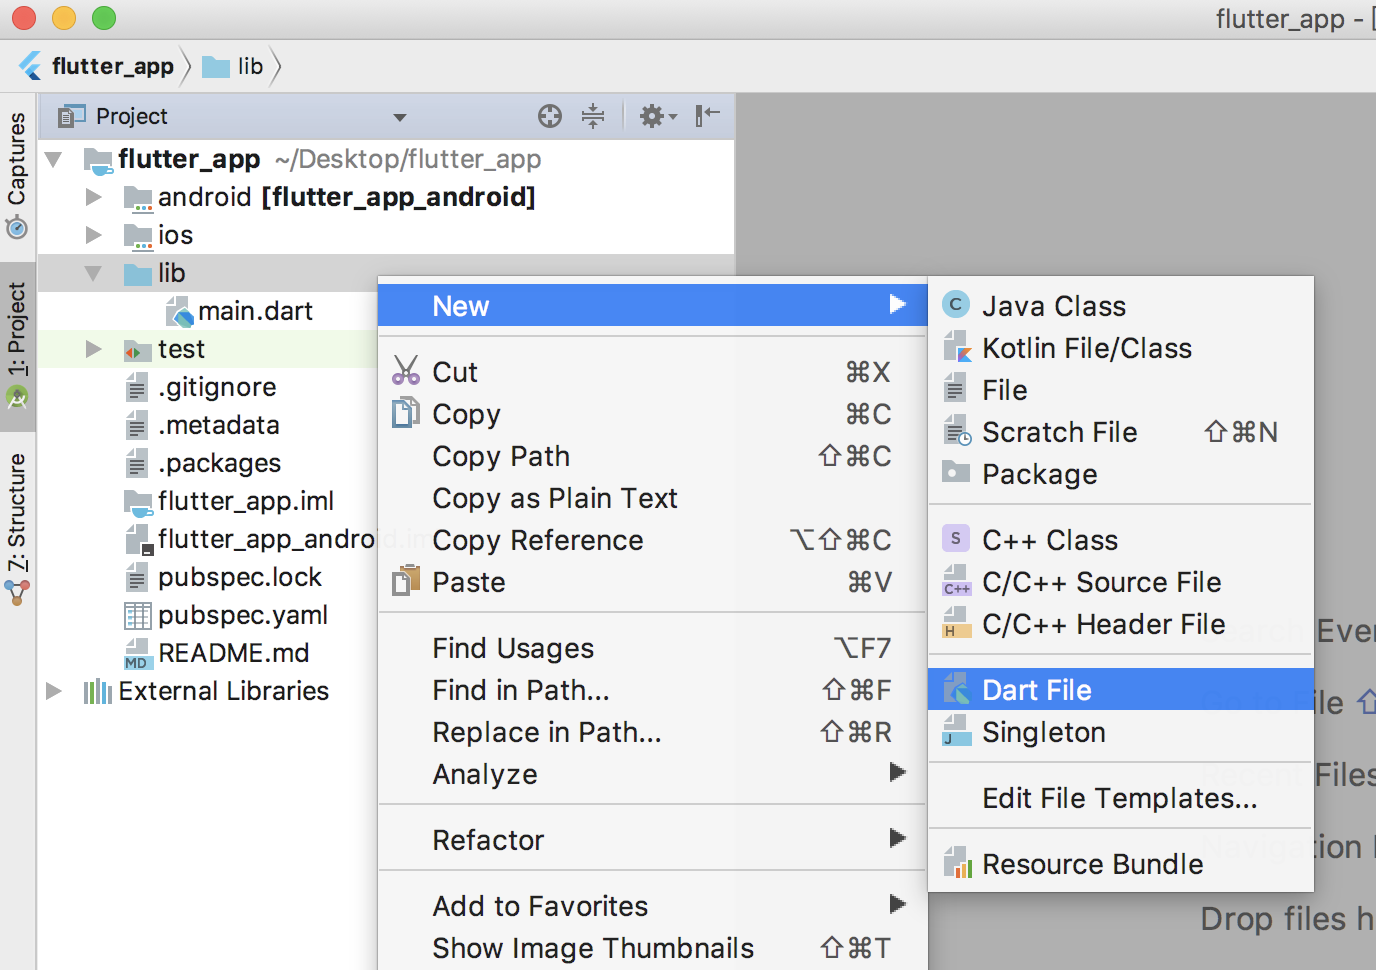Click the README.md markdown icon
This screenshot has height=970, width=1376.
[137, 653]
